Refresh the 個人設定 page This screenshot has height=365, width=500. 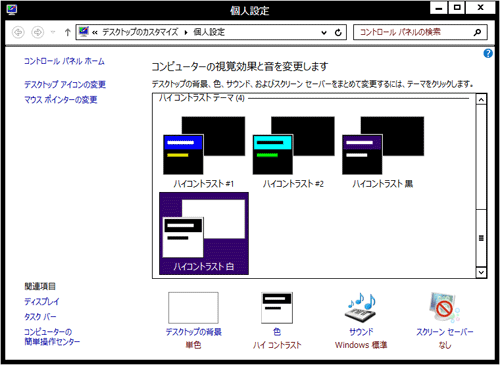click(338, 32)
